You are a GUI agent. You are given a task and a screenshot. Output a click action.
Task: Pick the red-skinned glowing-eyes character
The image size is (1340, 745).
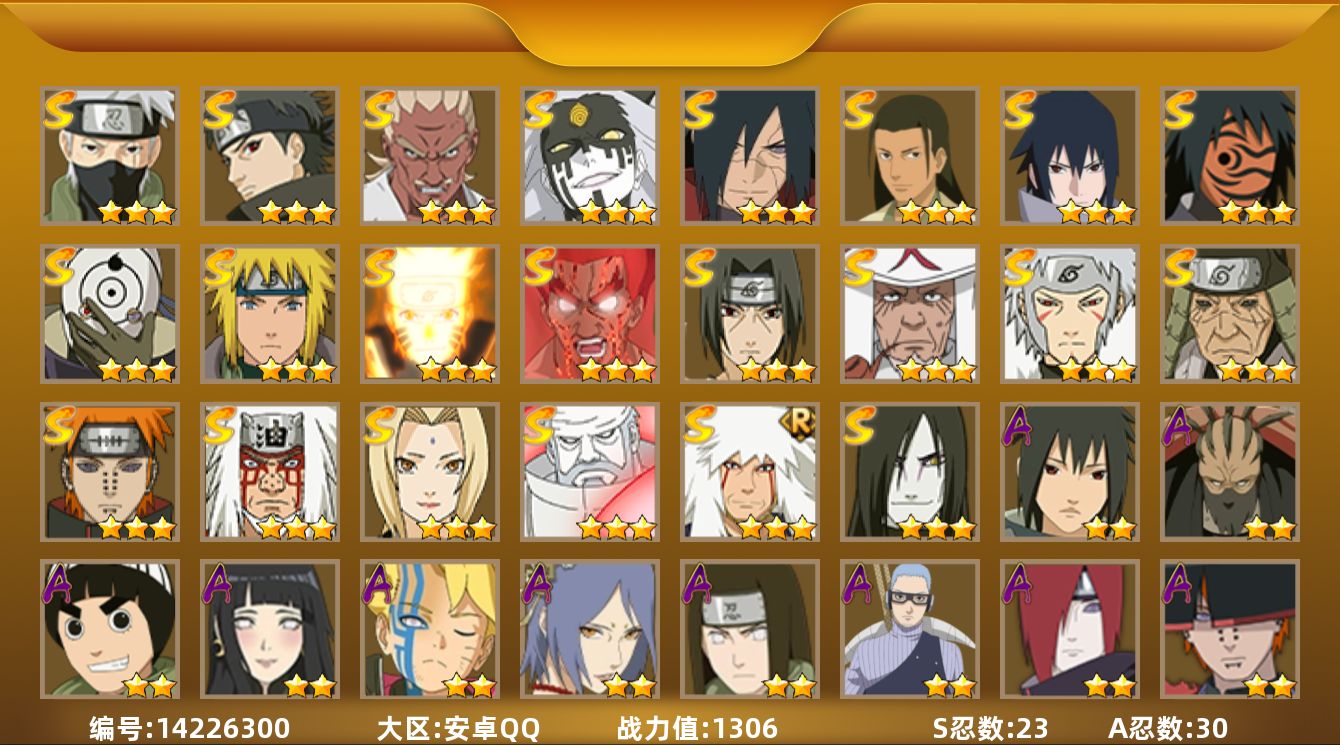589,314
